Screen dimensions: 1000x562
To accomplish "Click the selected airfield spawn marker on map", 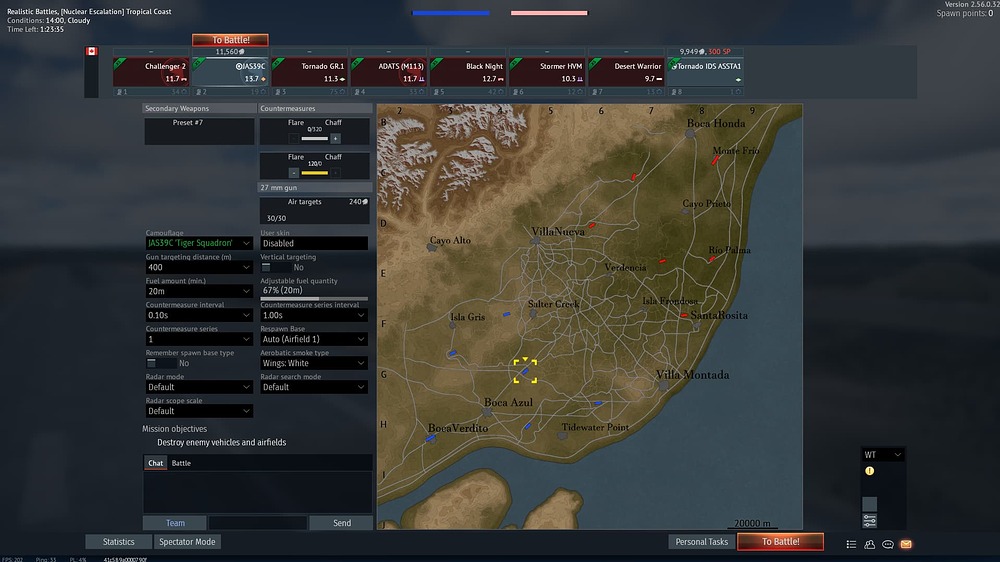I will click(525, 371).
